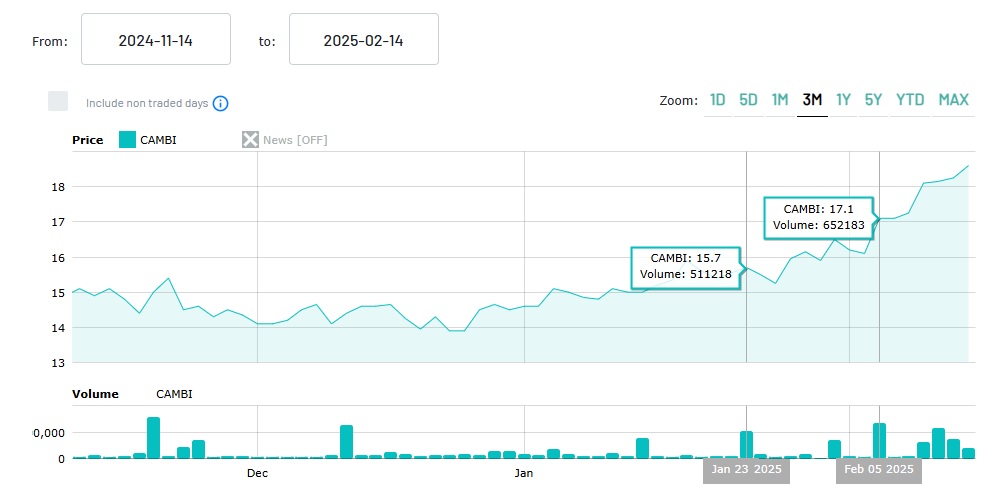Image resolution: width=996 pixels, height=494 pixels.
Task: Choose the 5Y zoom option
Action: click(x=873, y=100)
